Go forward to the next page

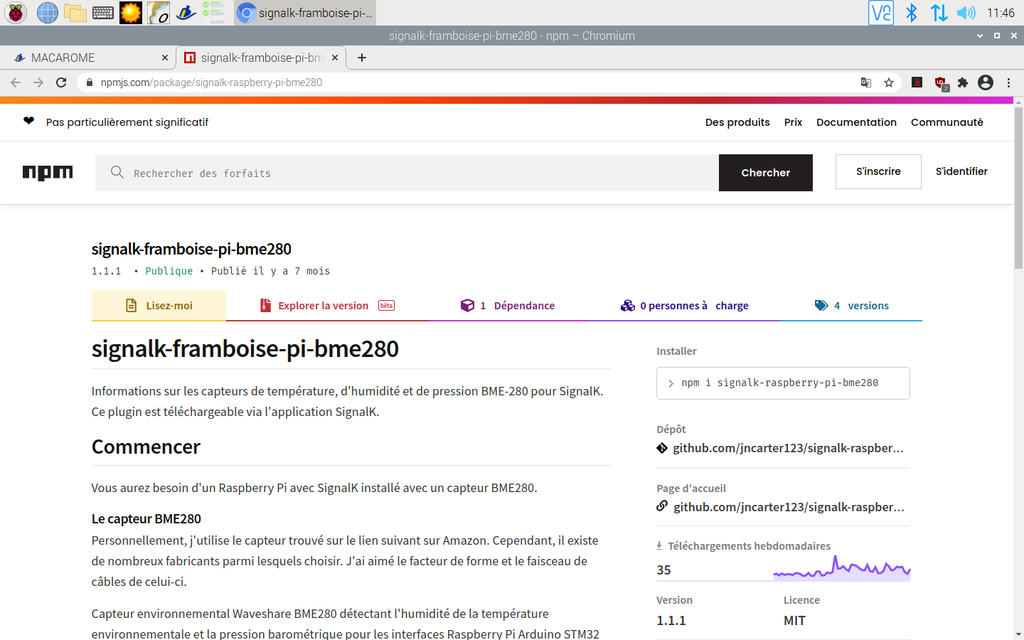[38, 82]
